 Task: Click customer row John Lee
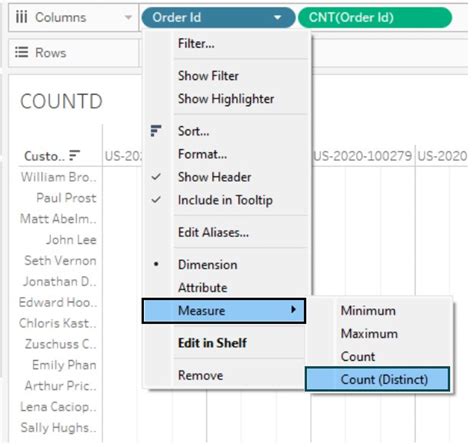[x=71, y=239]
